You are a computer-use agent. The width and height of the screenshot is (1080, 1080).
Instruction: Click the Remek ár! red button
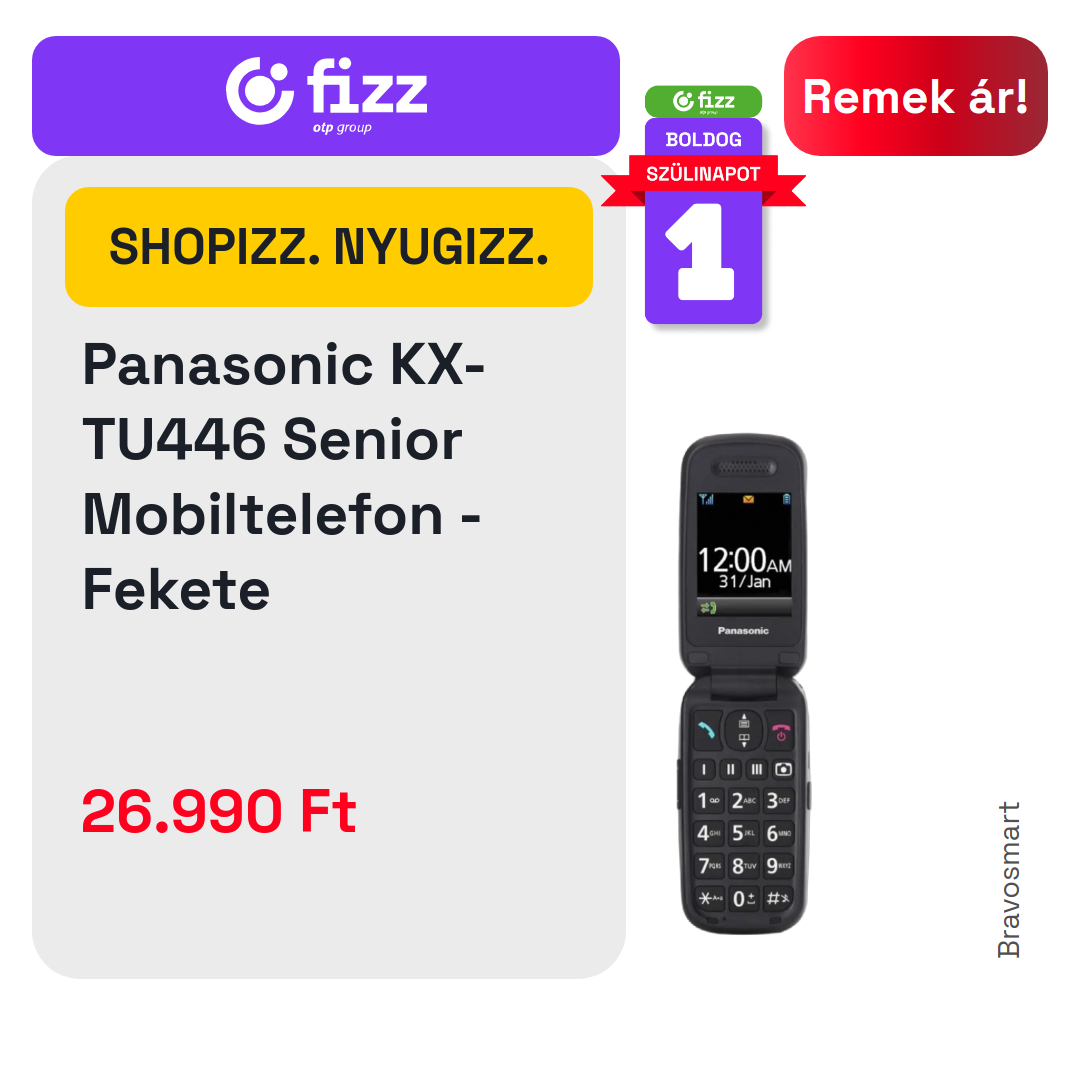click(915, 96)
